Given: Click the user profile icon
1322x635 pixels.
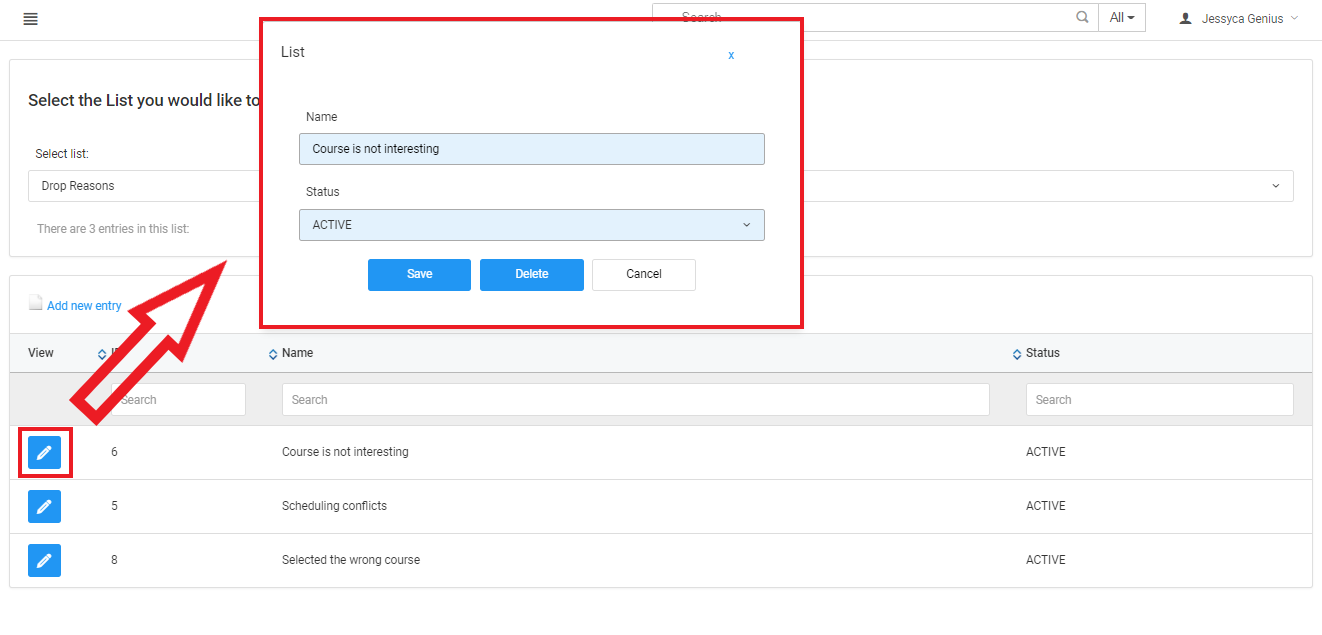Looking at the screenshot, I should [1185, 19].
